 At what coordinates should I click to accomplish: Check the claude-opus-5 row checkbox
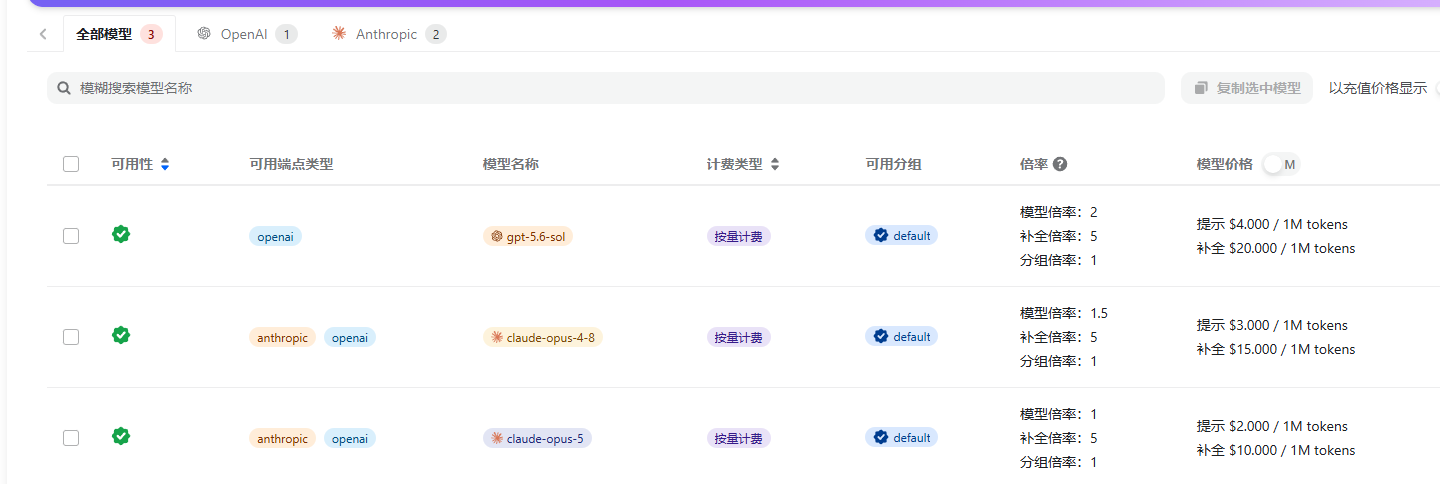[71, 438]
